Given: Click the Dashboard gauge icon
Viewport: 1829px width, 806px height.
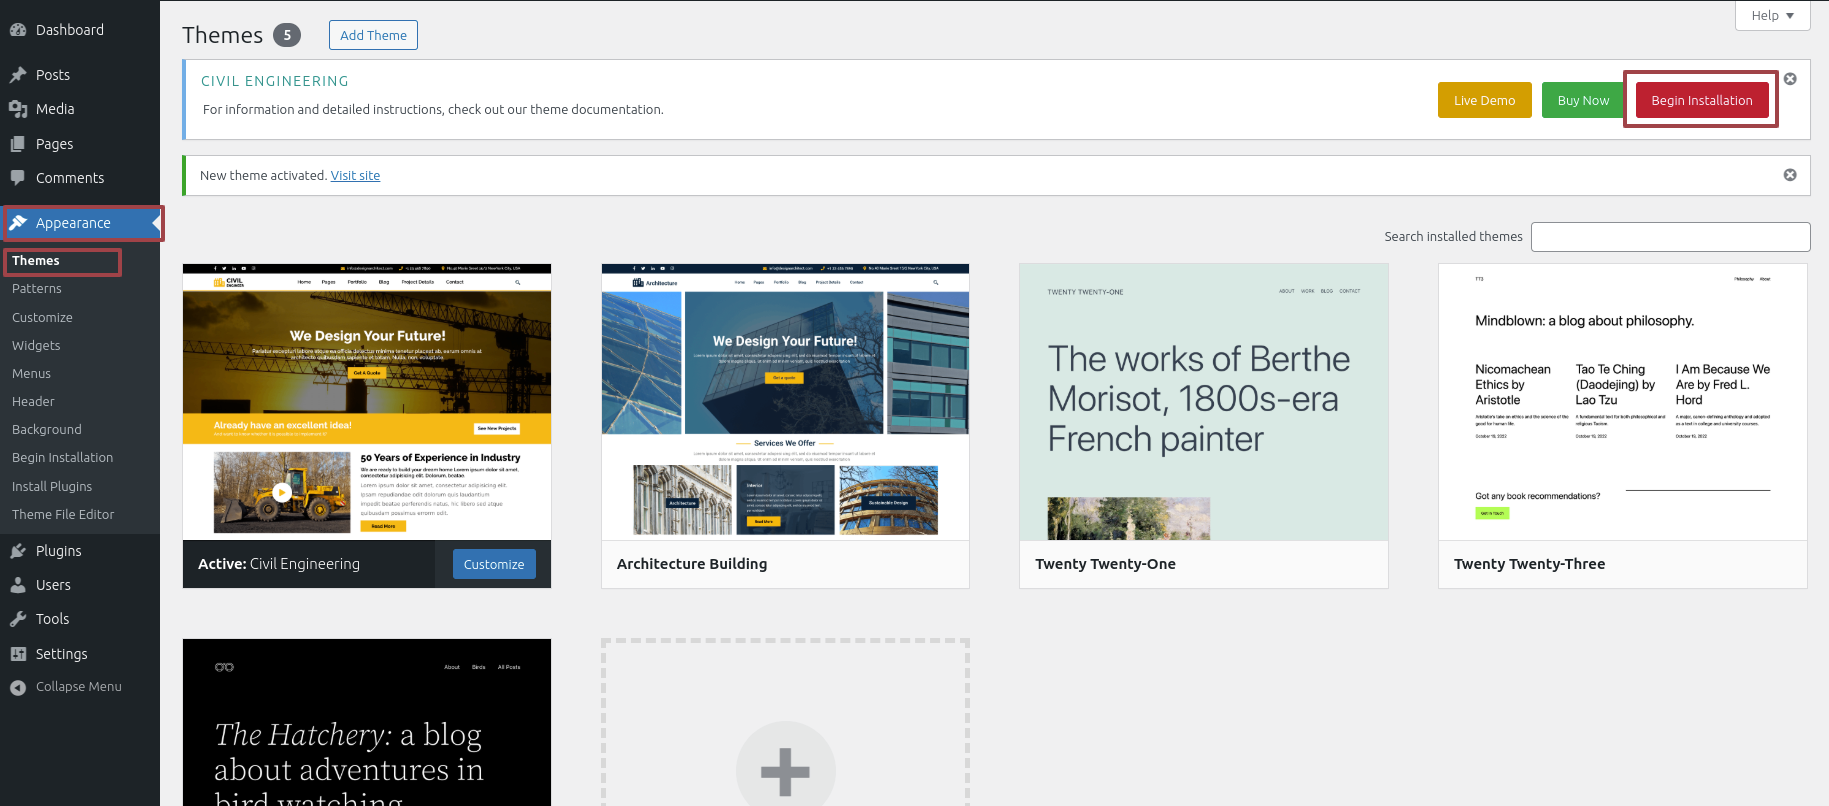Looking at the screenshot, I should (x=18, y=30).
